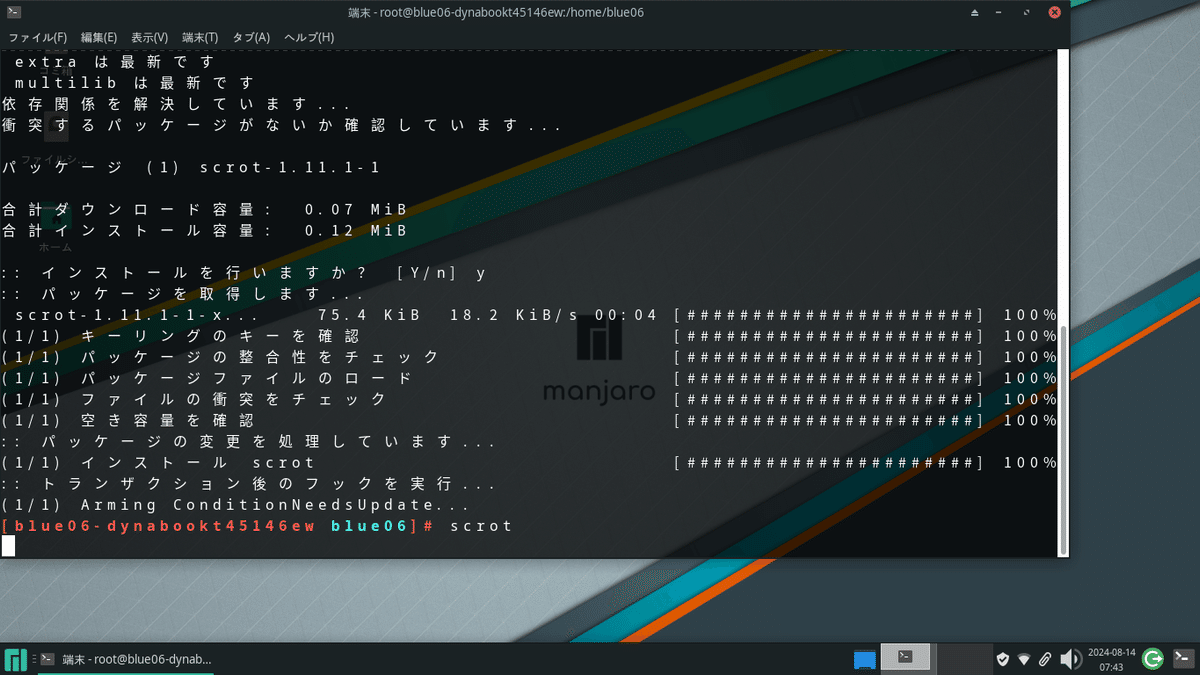Click the 'multilib は最新です' line
1200x675 pixels.
click(x=134, y=83)
